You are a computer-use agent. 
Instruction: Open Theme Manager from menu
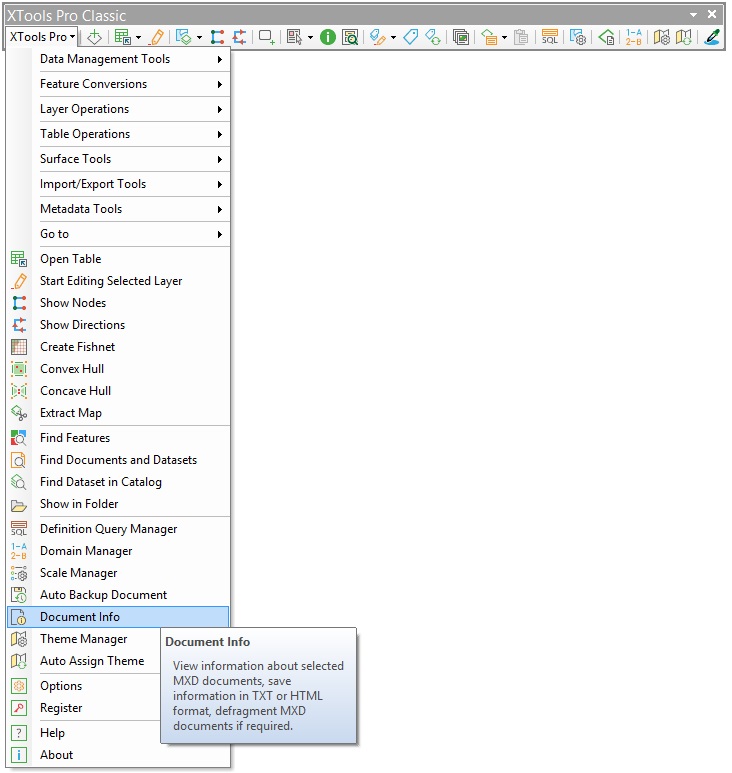tap(84, 639)
